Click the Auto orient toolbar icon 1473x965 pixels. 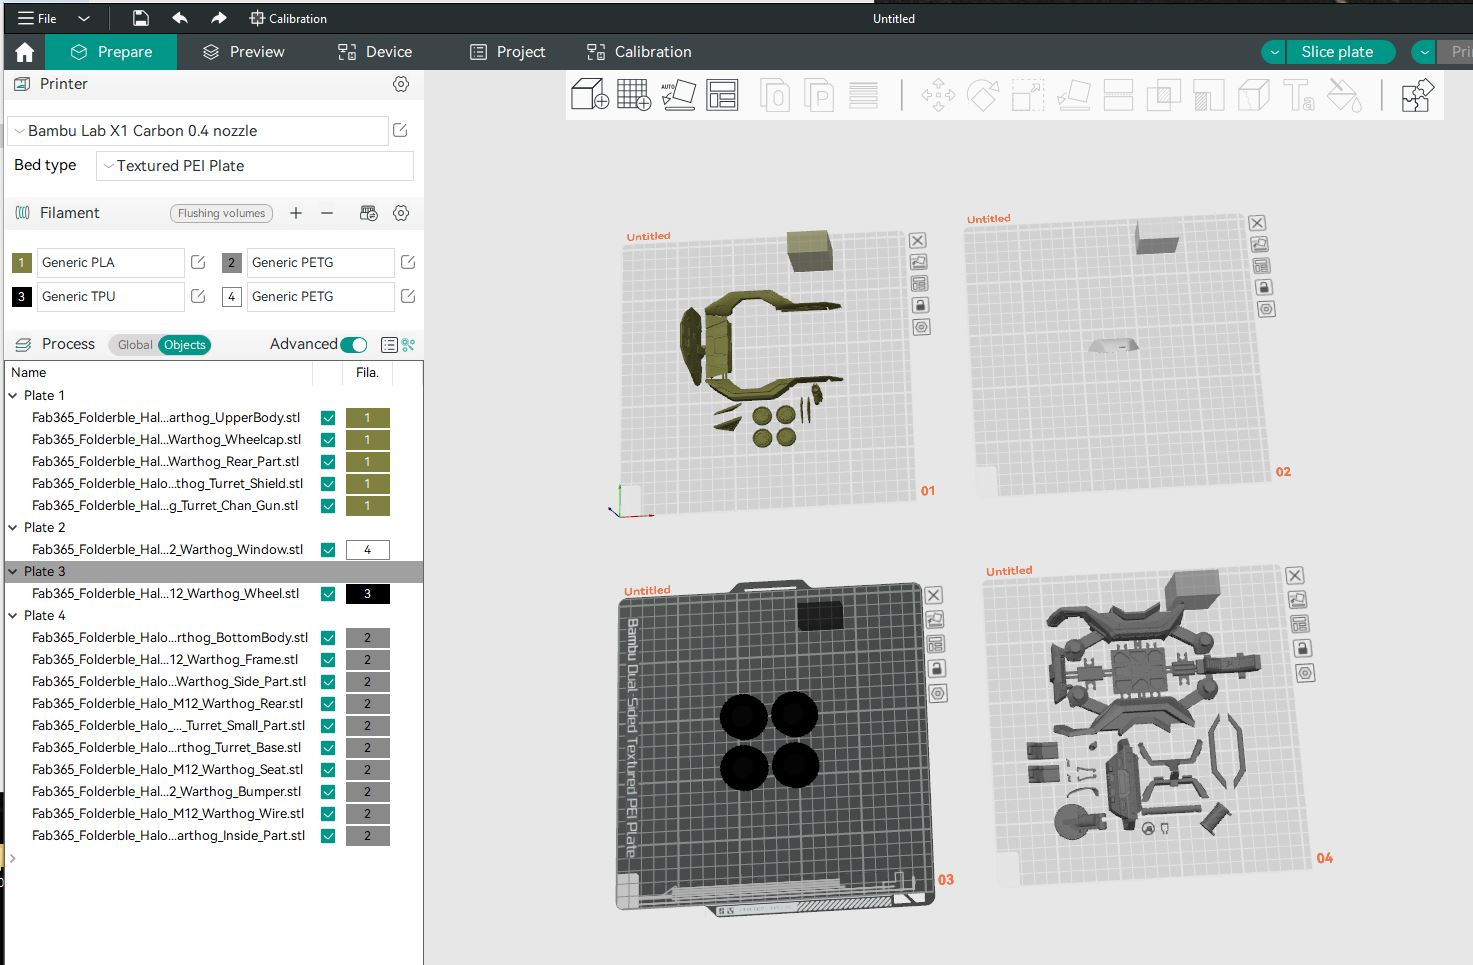[x=678, y=95]
